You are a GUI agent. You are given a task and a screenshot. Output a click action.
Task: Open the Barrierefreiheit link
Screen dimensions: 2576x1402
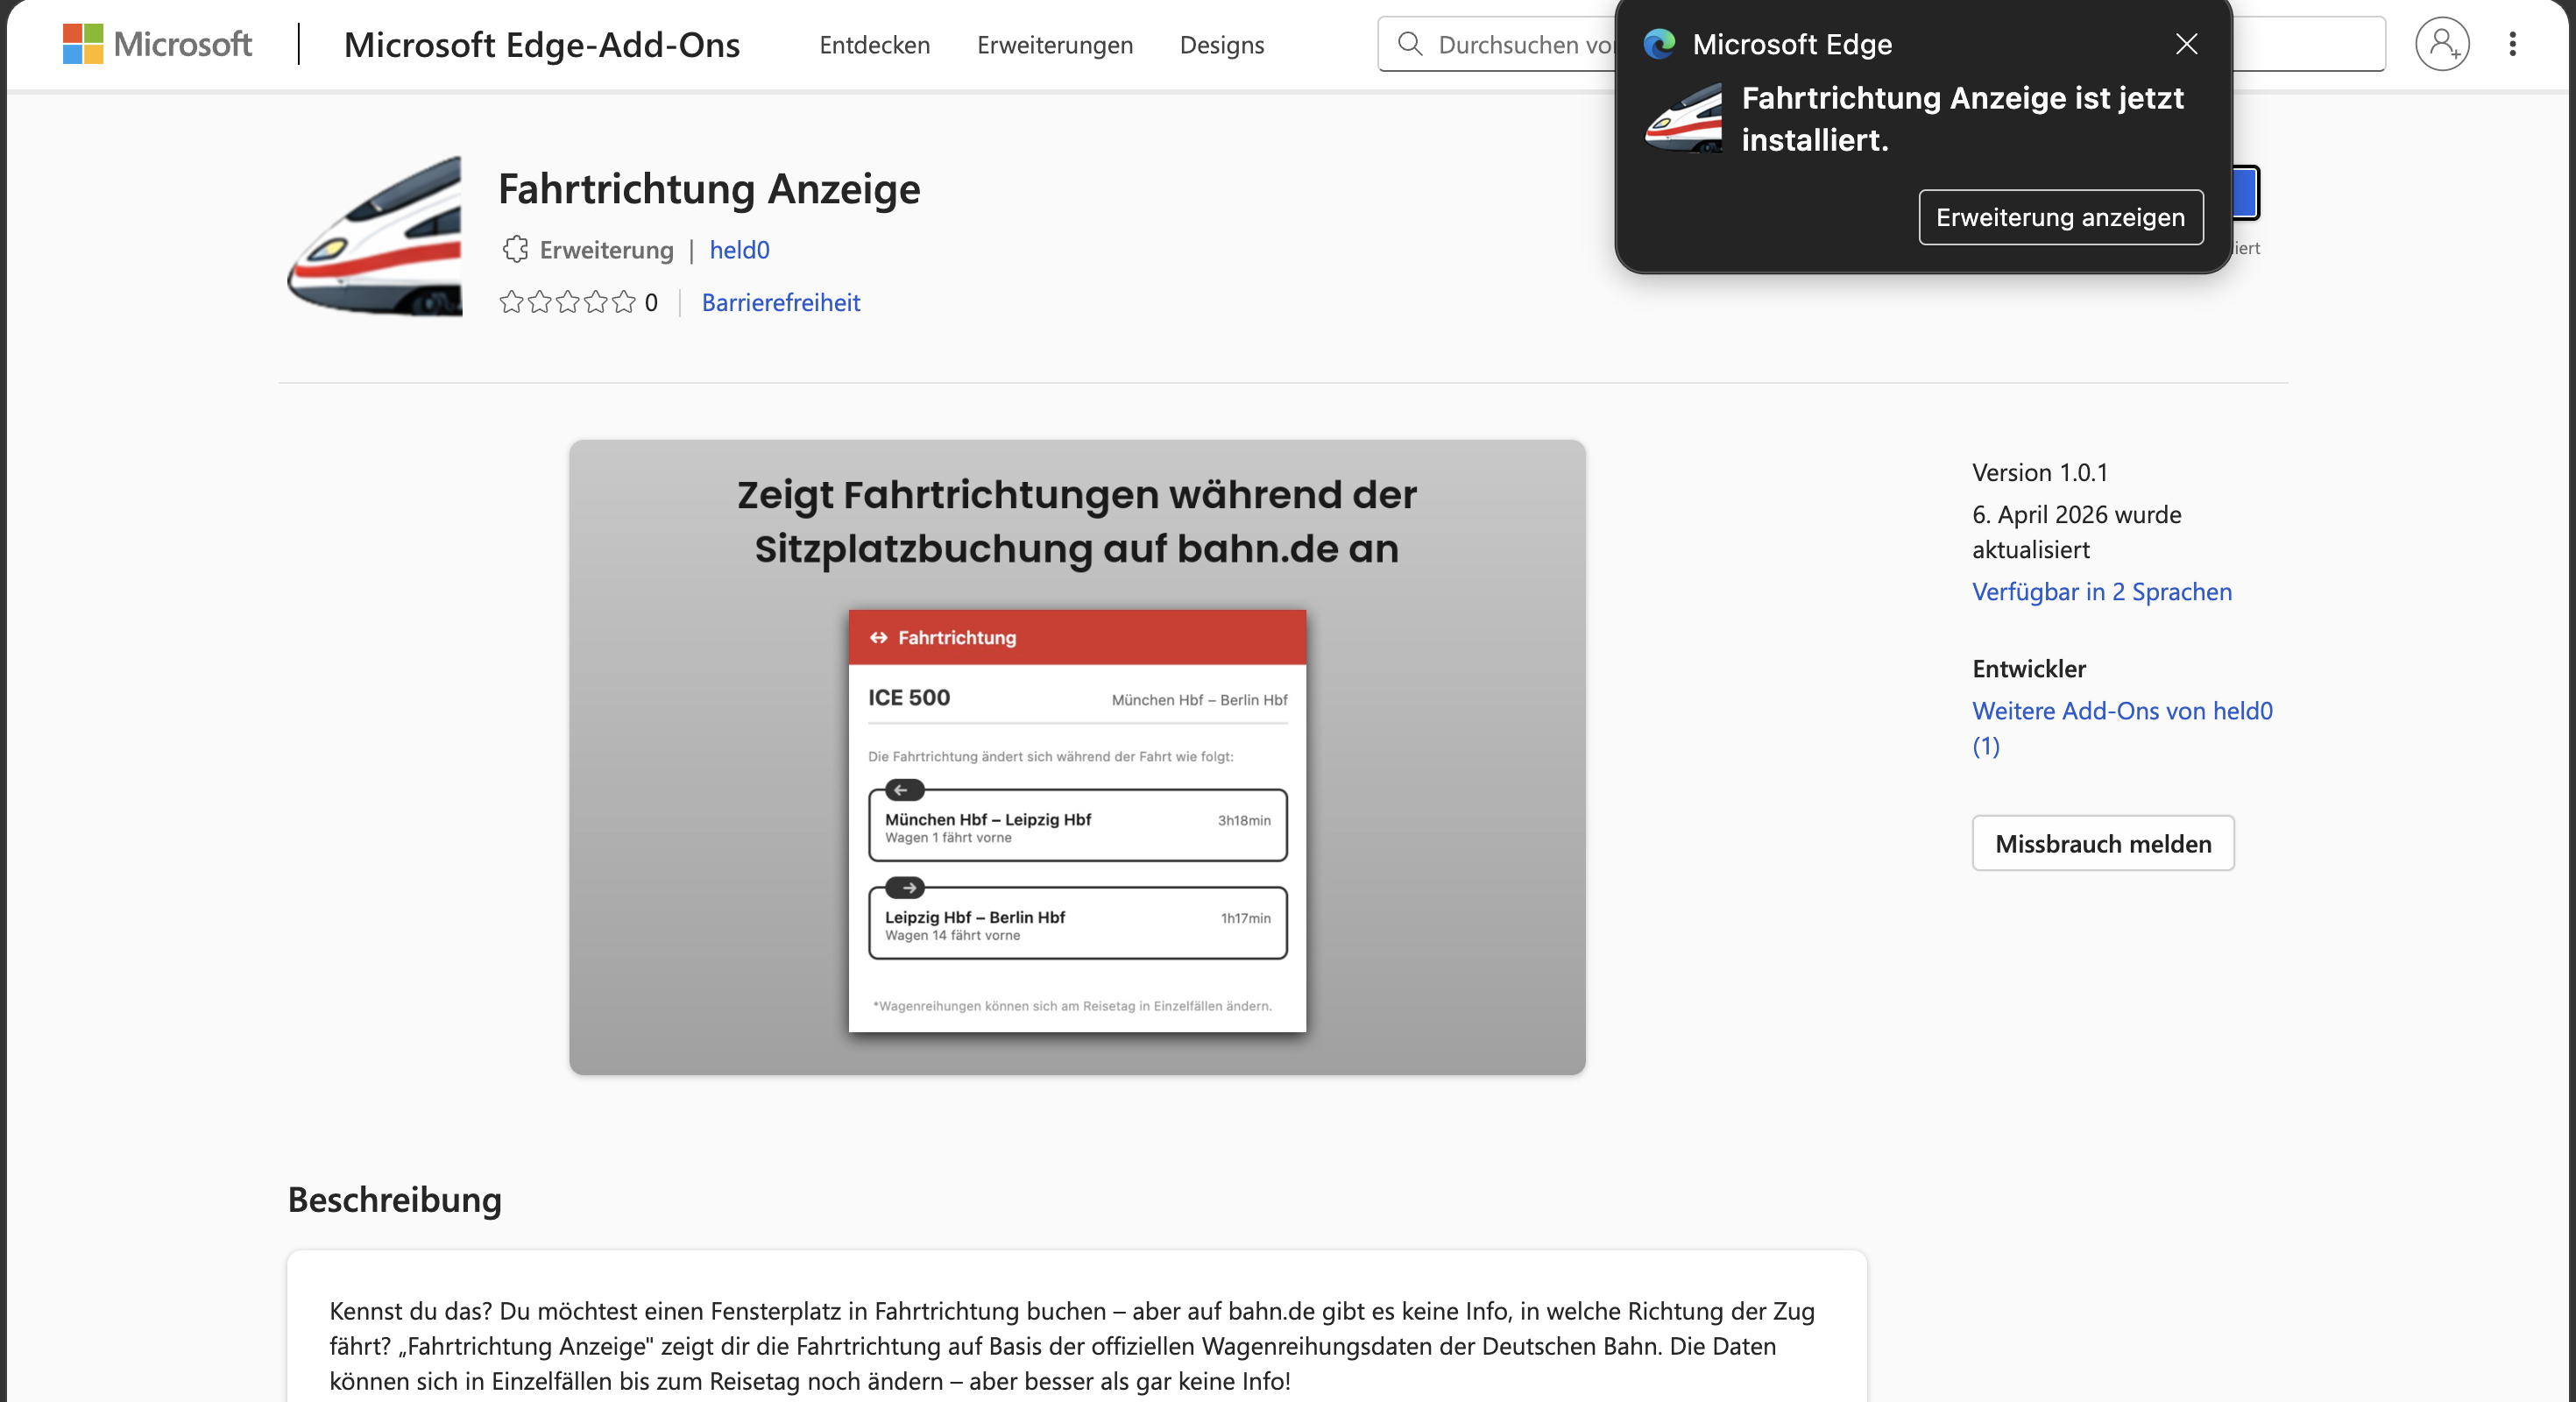pyautogui.click(x=780, y=302)
